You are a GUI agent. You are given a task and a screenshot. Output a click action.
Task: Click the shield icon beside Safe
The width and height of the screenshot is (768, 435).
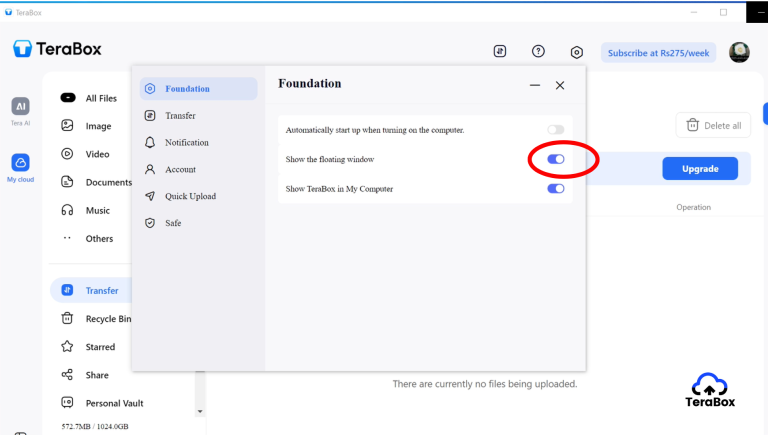tap(150, 223)
